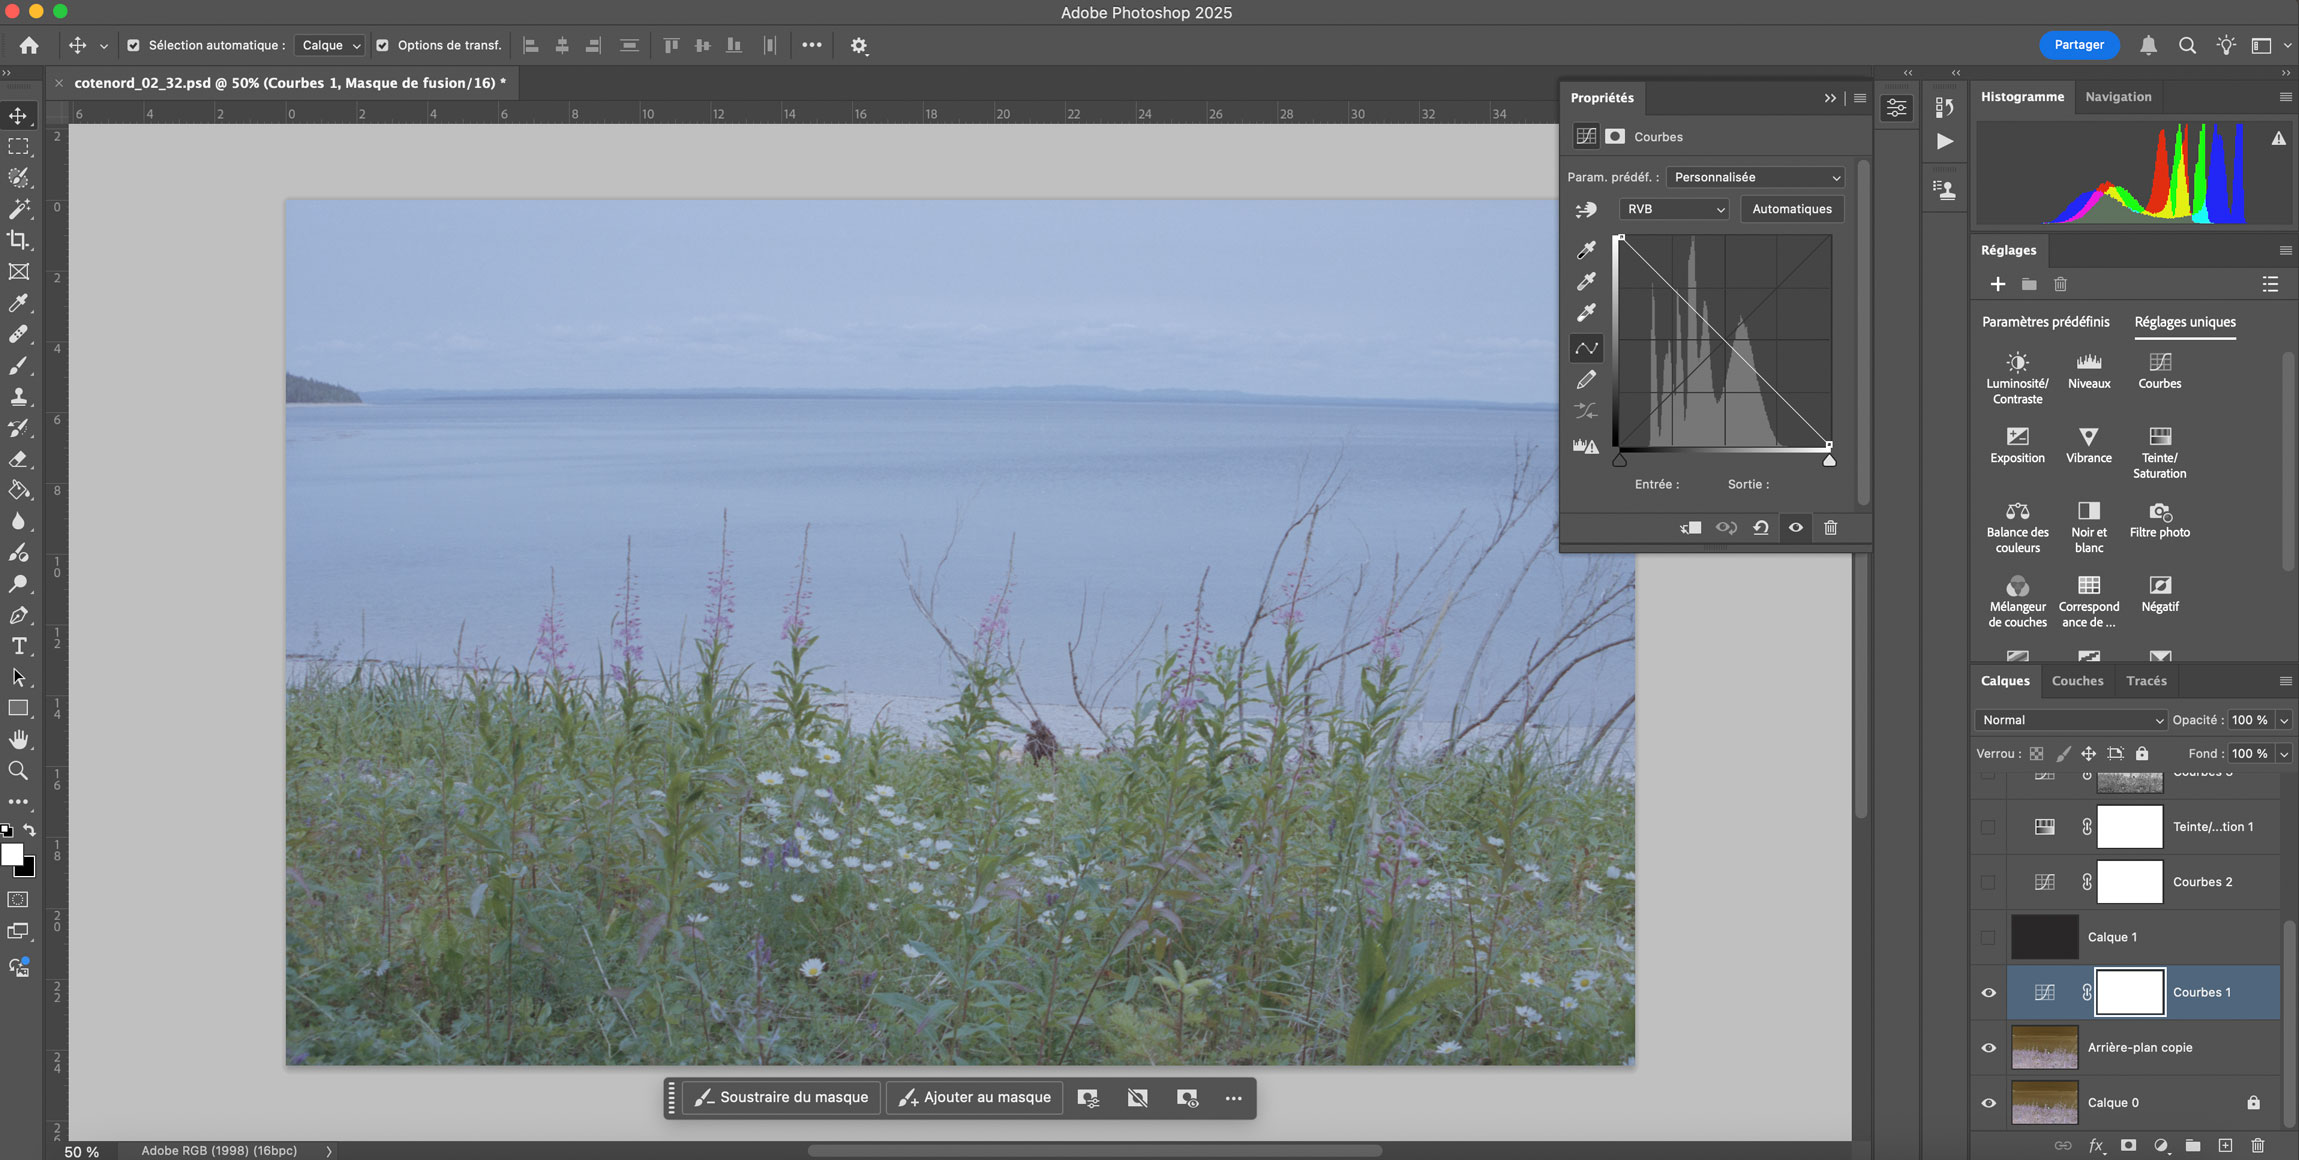Image resolution: width=2299 pixels, height=1160 pixels.
Task: Click the Automatiques button
Action: tap(1791, 209)
